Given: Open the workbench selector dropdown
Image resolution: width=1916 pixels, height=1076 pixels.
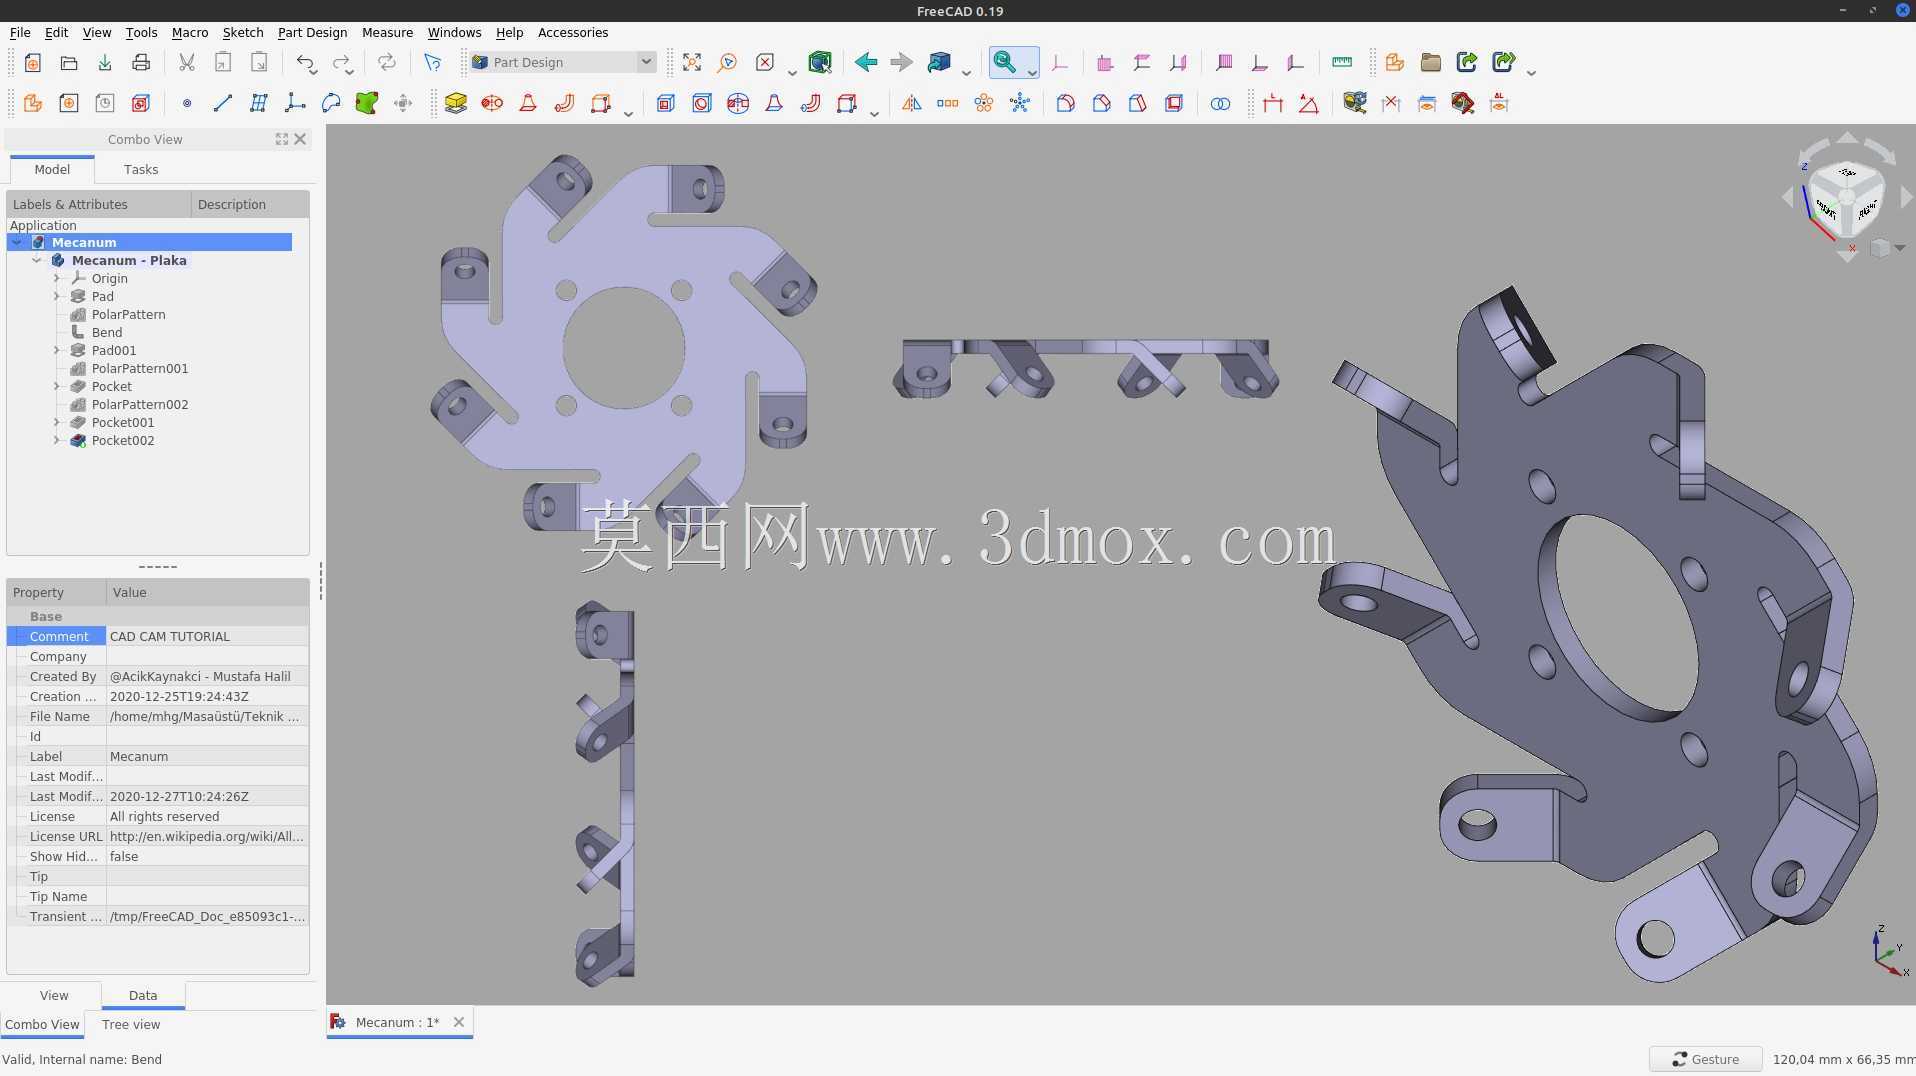Looking at the screenshot, I should point(564,62).
